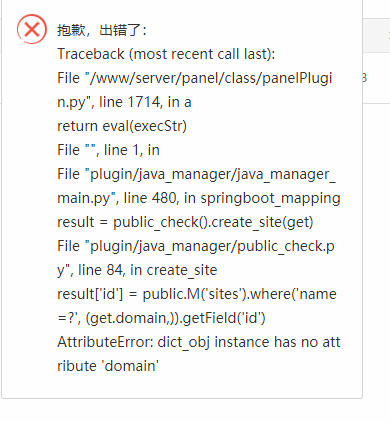This screenshot has height=422, width=390.
Task: Click the 'File "", line 1, in' line
Action: pos(108,150)
